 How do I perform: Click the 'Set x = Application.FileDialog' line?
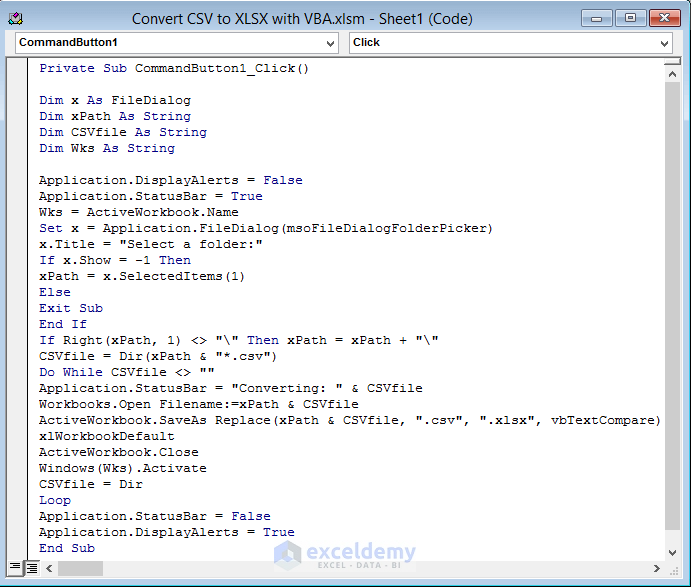(266, 228)
